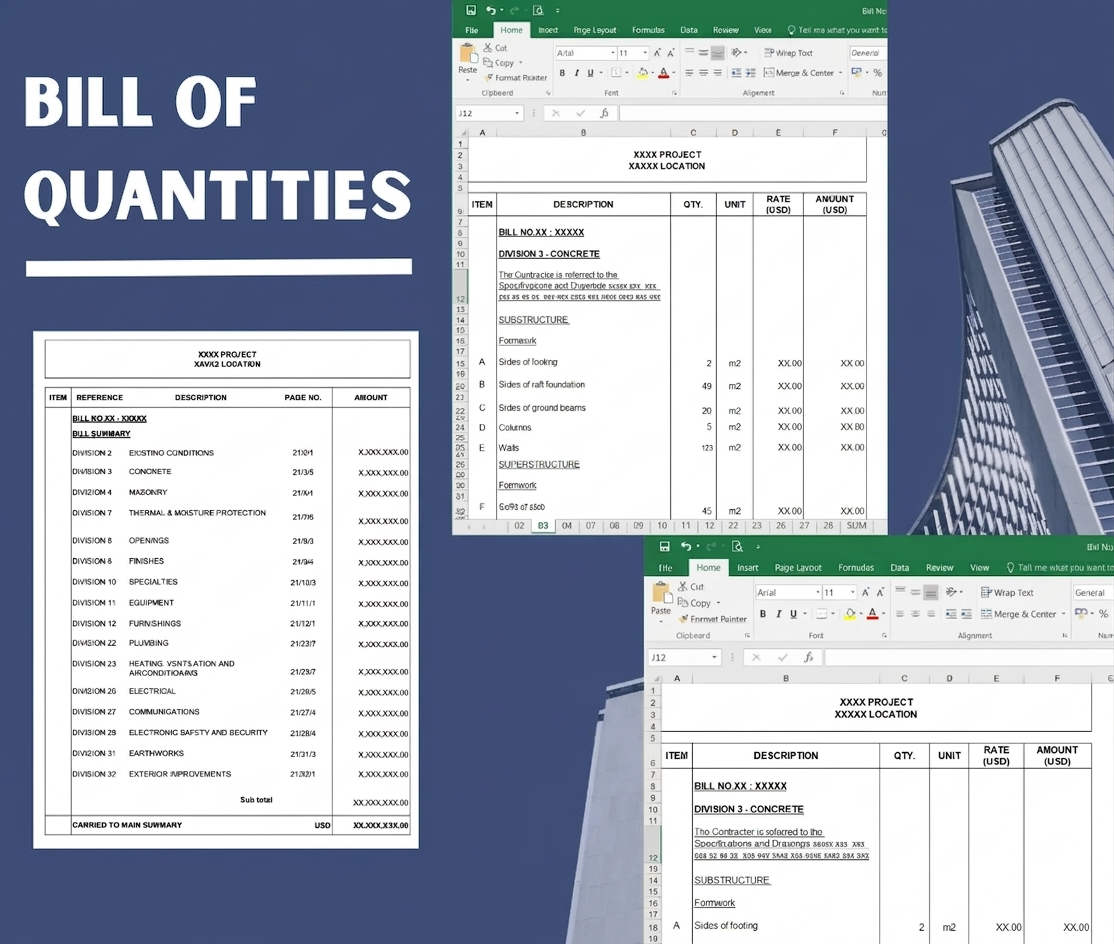Toggle Italic formatting in bottom Excel window
Screen dimensions: 1114x944
[x=777, y=614]
